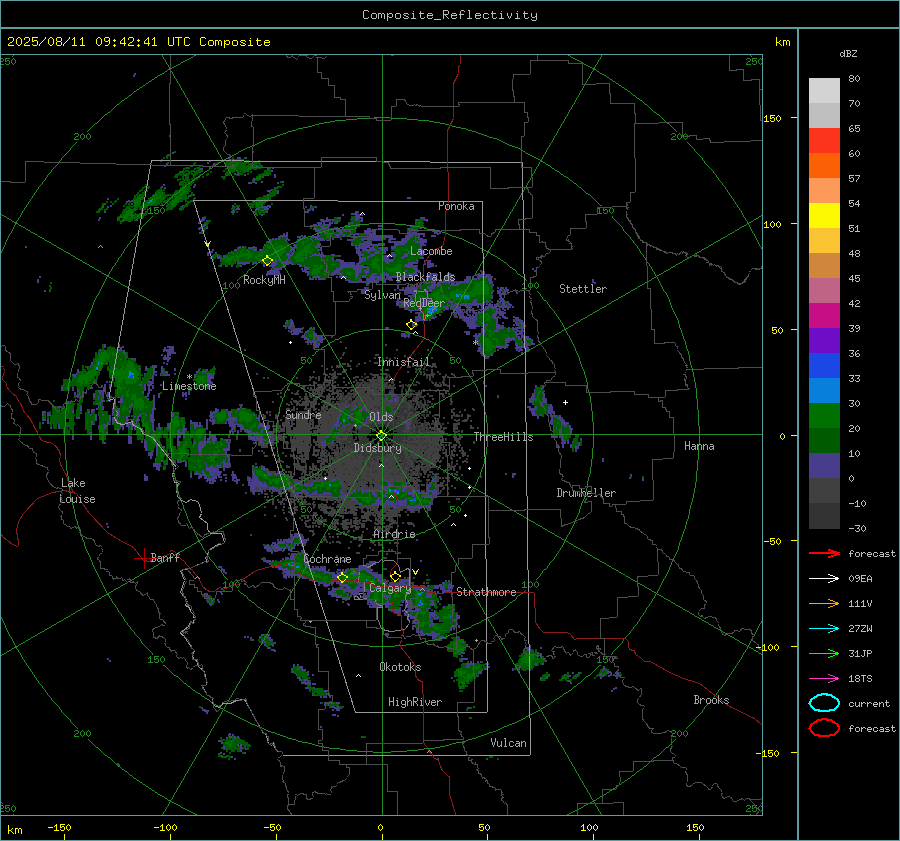Screen dimensions: 900x841
Task: Click the red cross marker at Banff
Action: tap(142, 558)
